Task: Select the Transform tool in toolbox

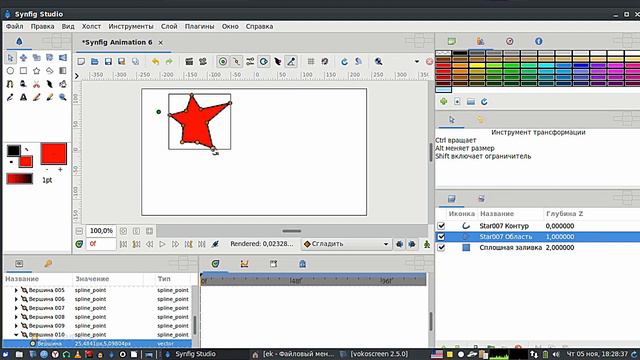Action: [x=10, y=58]
